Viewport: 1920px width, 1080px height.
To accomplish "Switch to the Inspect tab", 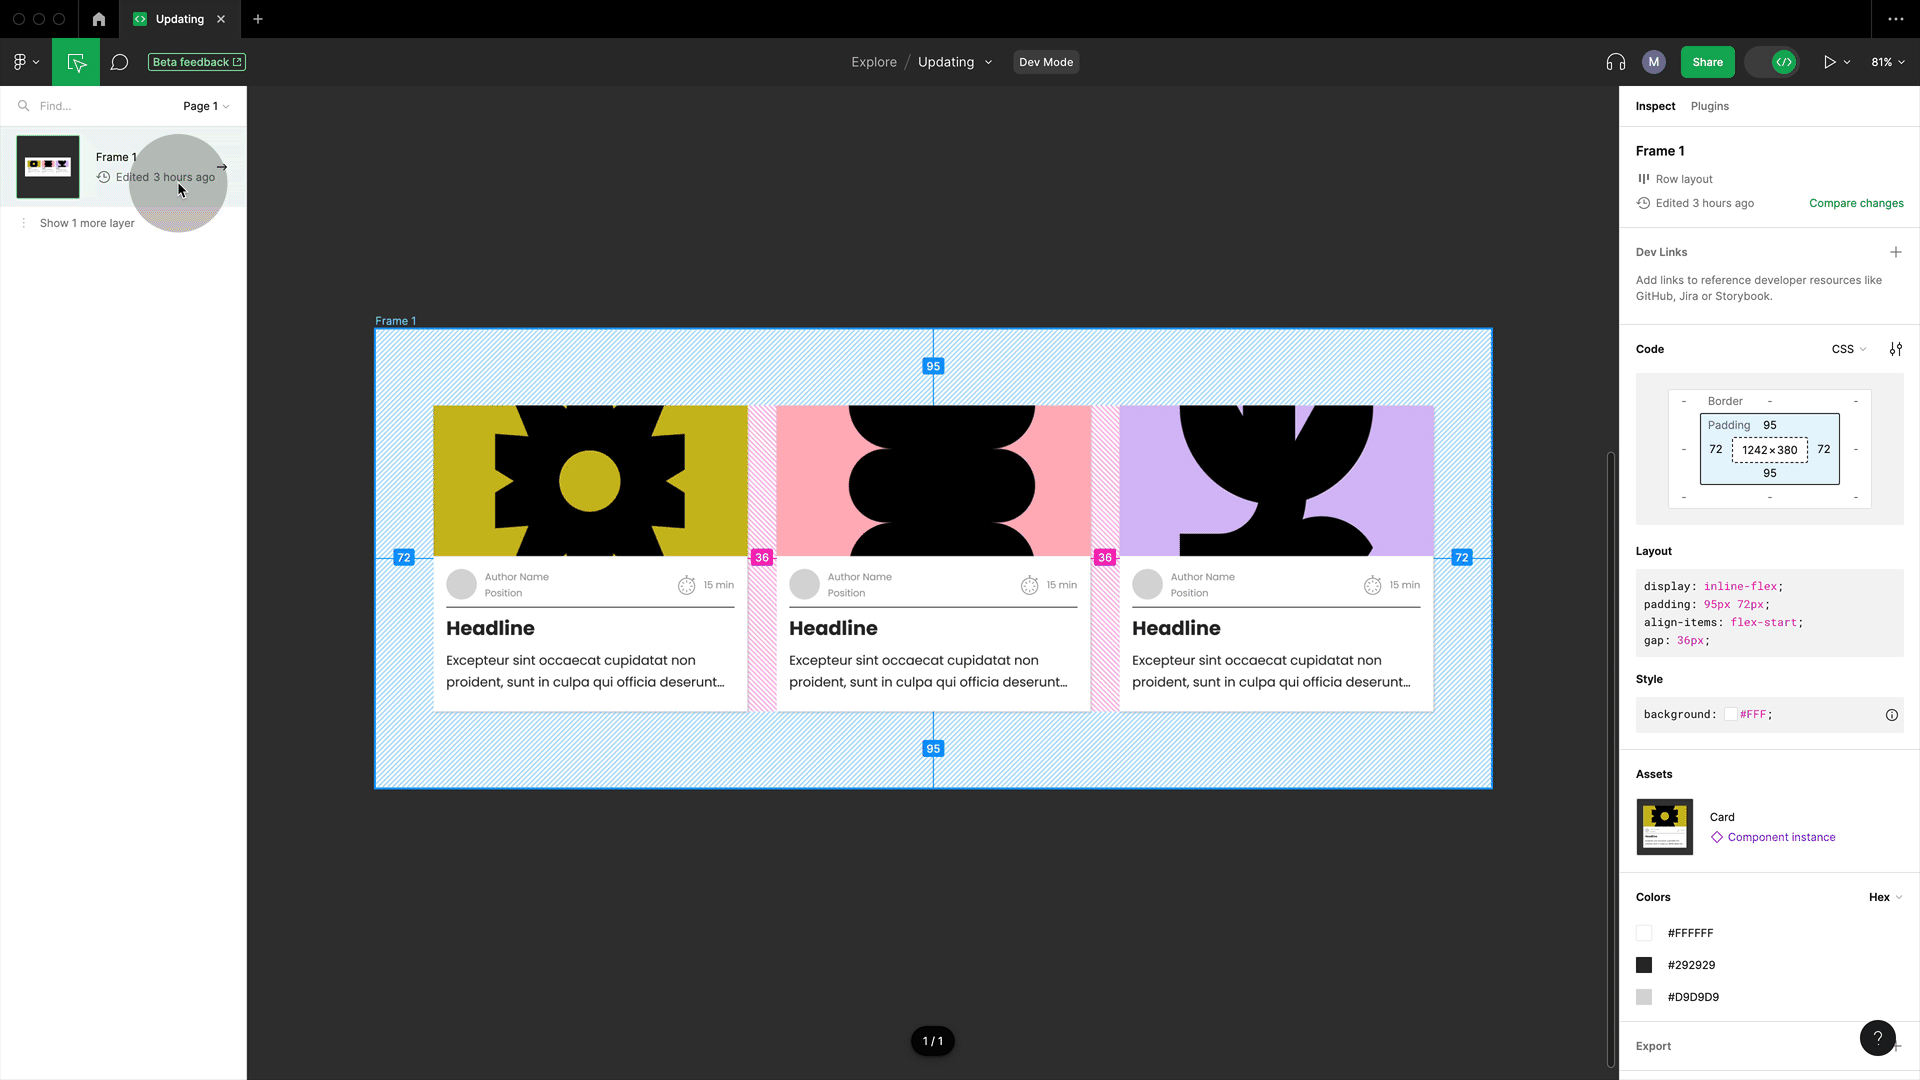I will click(x=1655, y=106).
